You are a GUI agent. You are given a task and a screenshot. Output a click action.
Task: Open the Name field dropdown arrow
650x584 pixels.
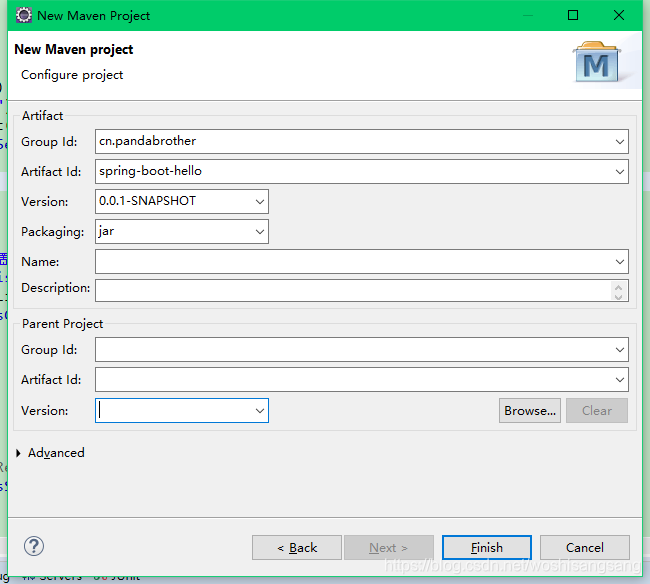(x=619, y=262)
